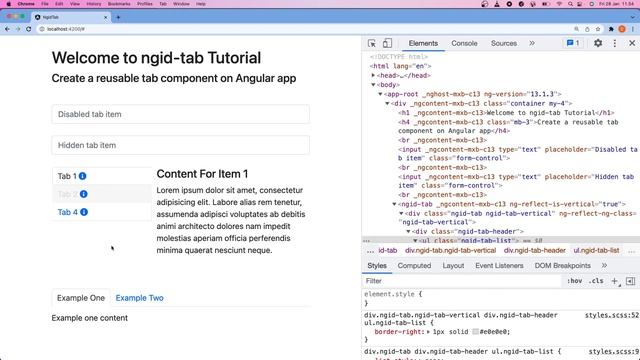
Task: Select the Elements panel tab
Action: (423, 43)
